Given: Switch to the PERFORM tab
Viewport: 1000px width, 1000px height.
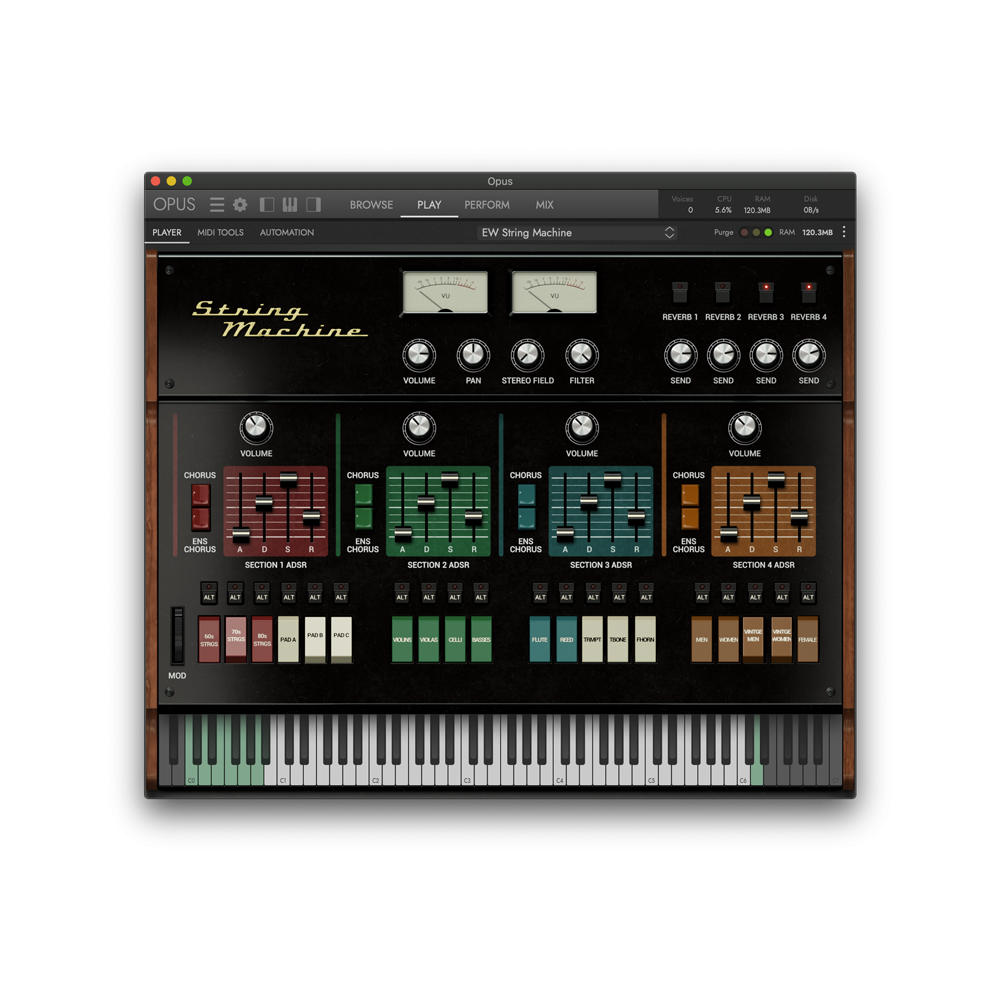Looking at the screenshot, I should click(487, 205).
